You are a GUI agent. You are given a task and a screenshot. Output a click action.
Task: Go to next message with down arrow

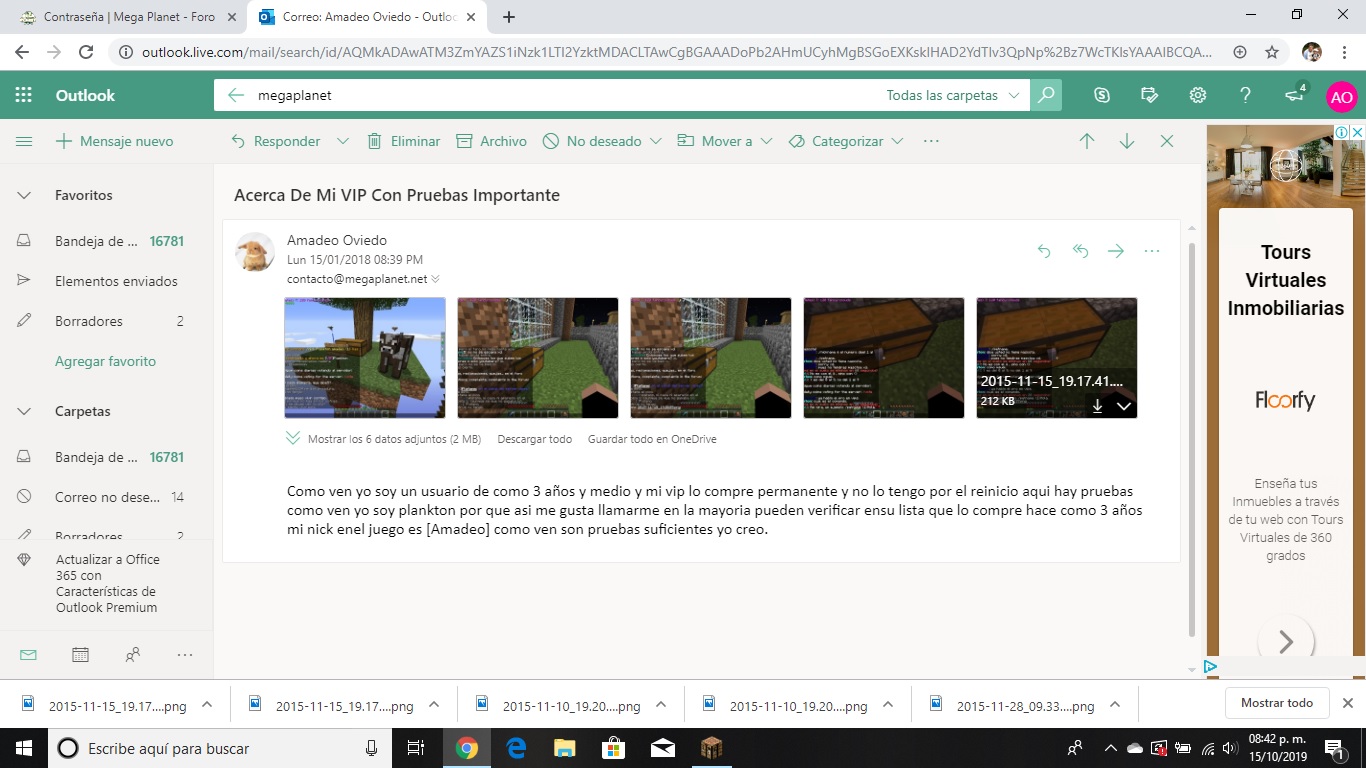coord(1127,142)
